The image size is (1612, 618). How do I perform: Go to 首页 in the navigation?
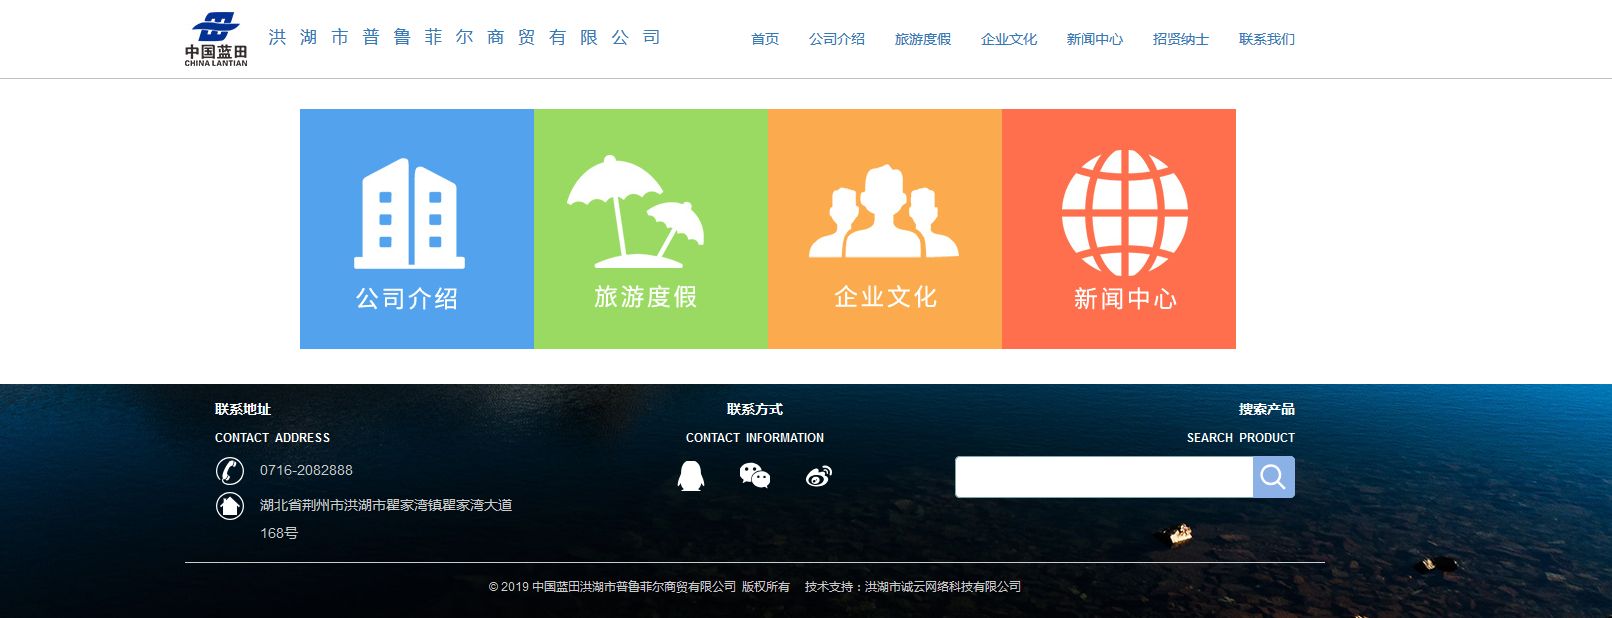(x=765, y=39)
